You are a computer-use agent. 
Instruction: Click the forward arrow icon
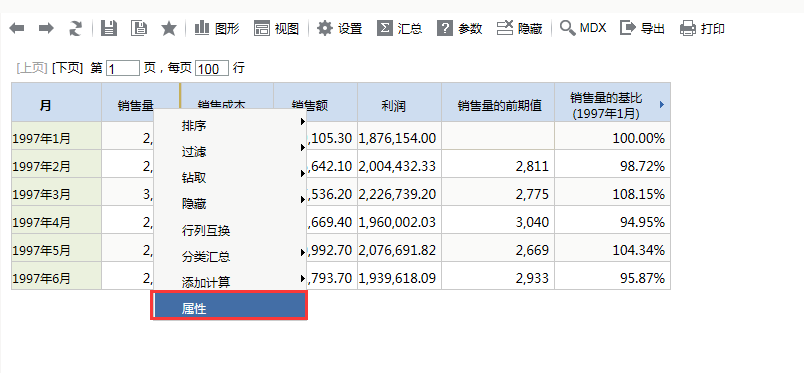pyautogui.click(x=46, y=28)
